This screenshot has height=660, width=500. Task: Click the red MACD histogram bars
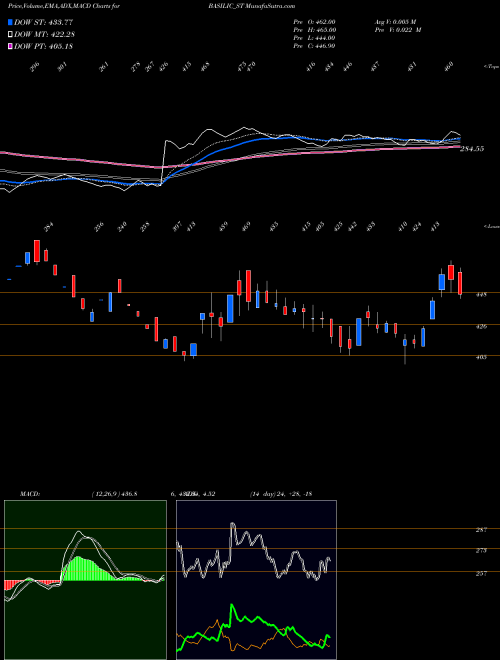pos(12,585)
